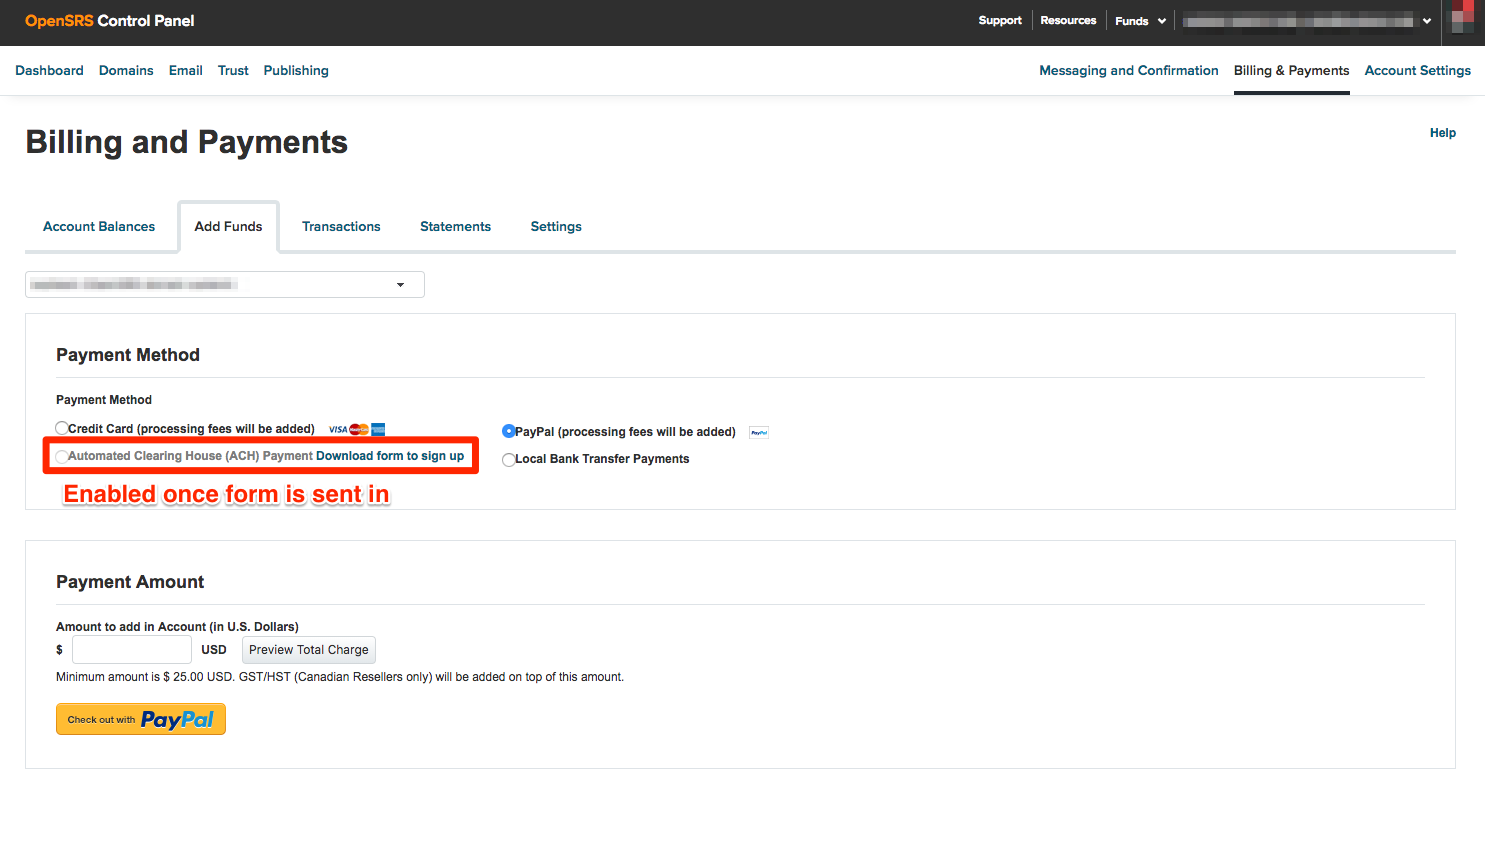Expand the Funds dropdown in header
1485x852 pixels.
pyautogui.click(x=1140, y=21)
